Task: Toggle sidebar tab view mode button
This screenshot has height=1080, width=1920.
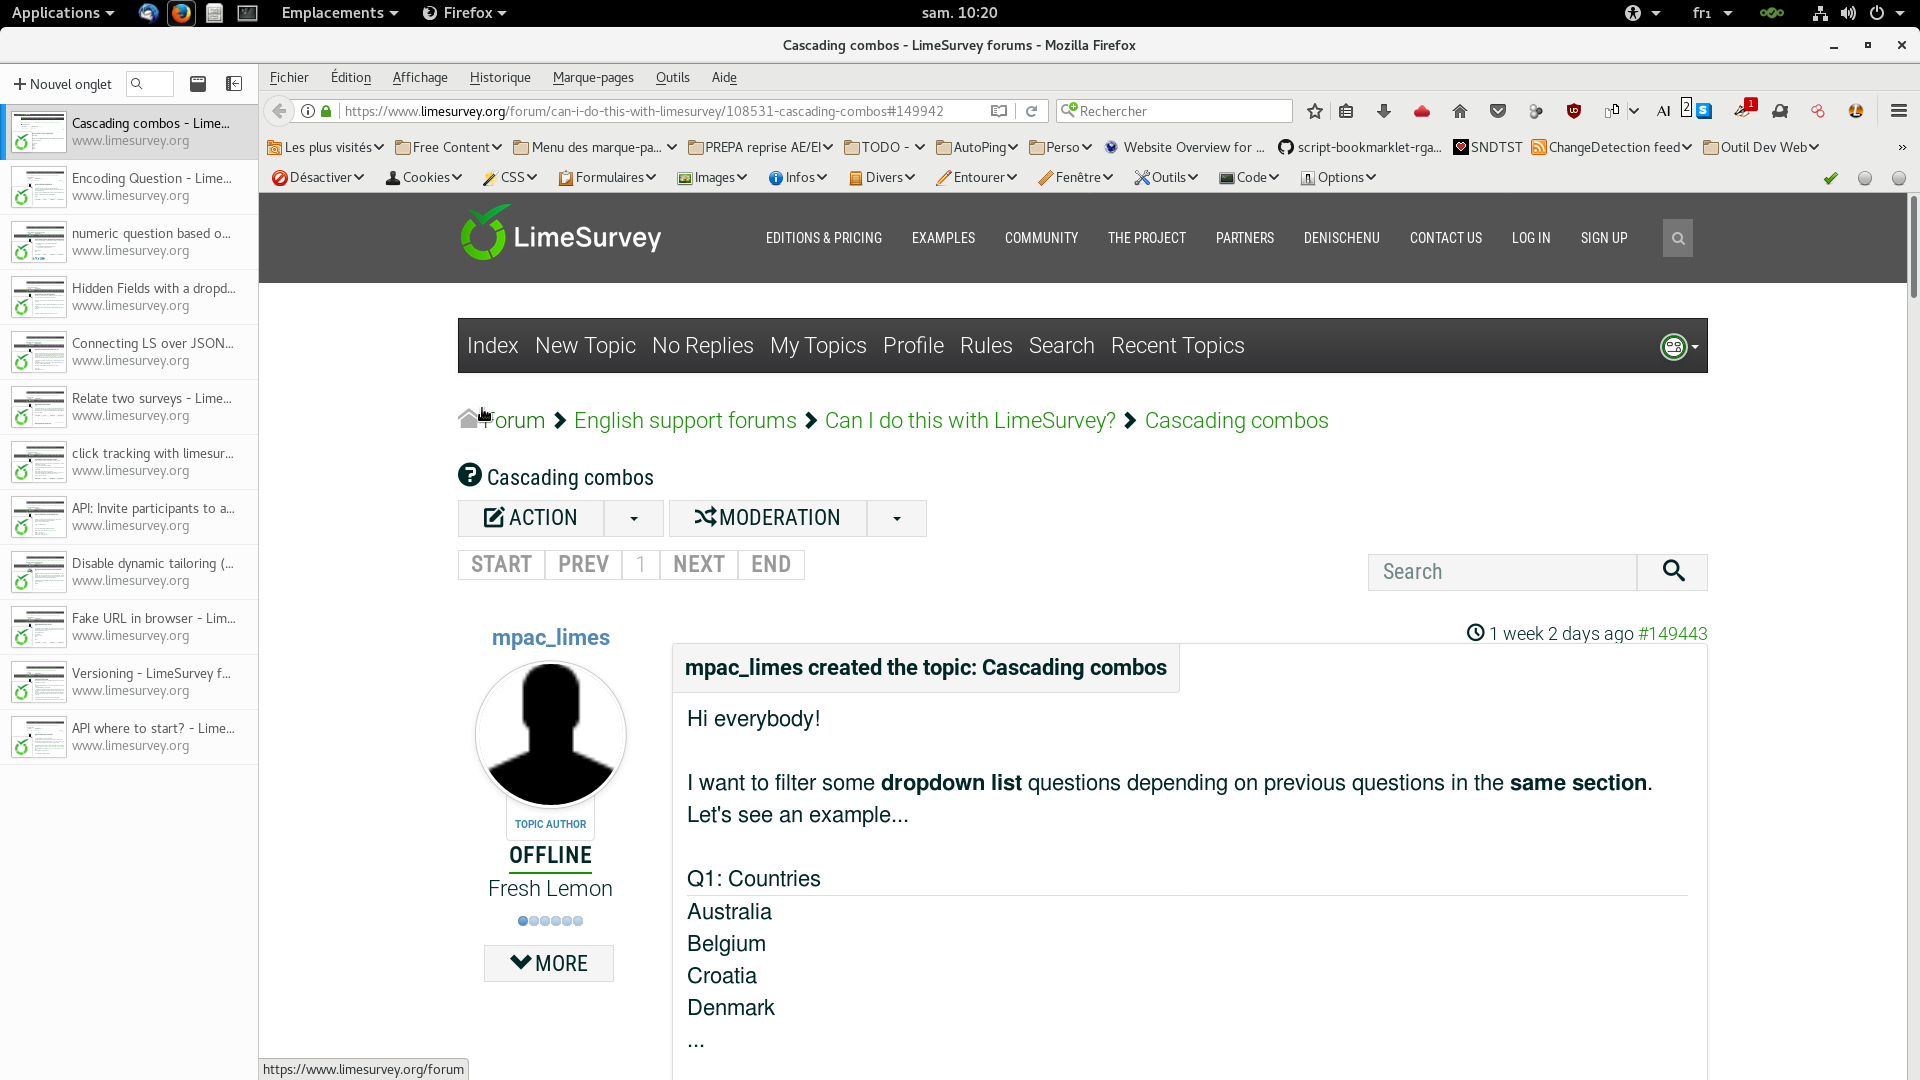Action: point(198,84)
